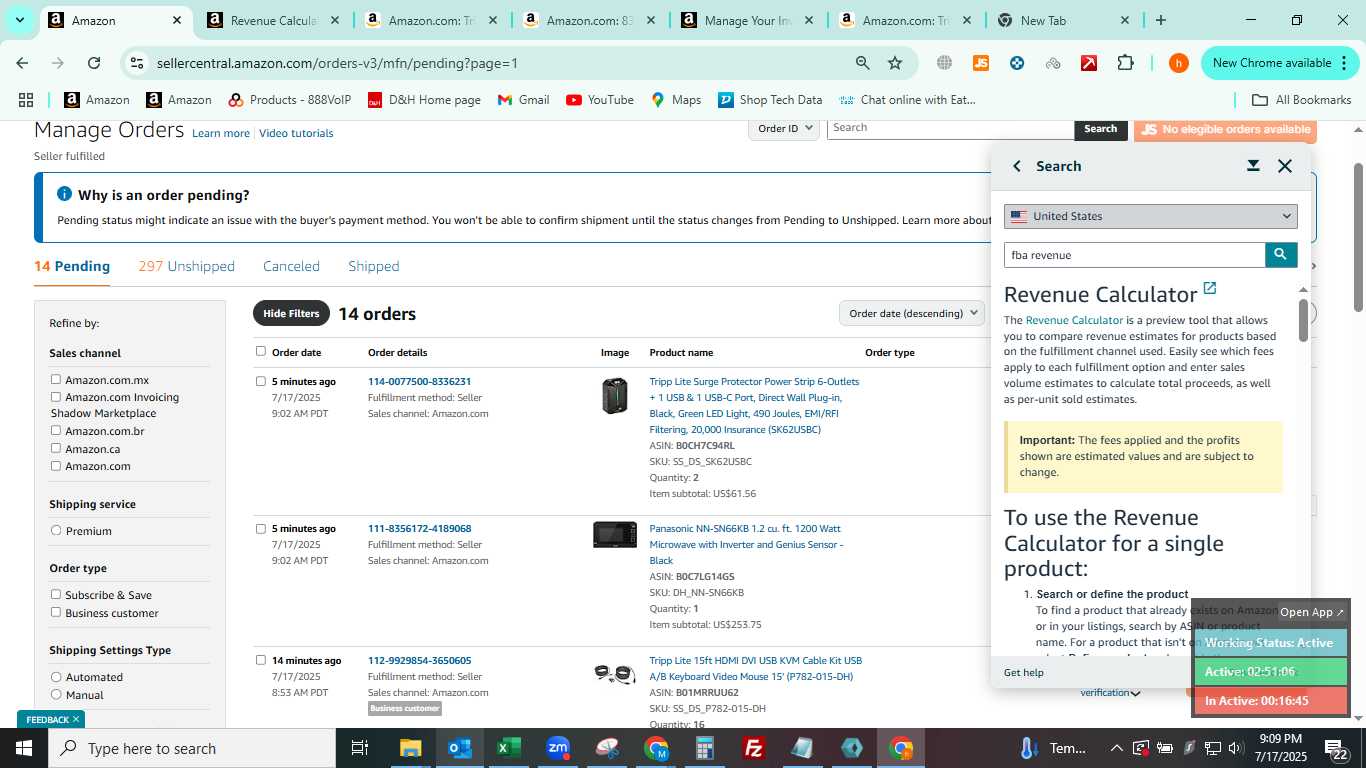Click the help panel vertical scrollbar

coord(1303,320)
